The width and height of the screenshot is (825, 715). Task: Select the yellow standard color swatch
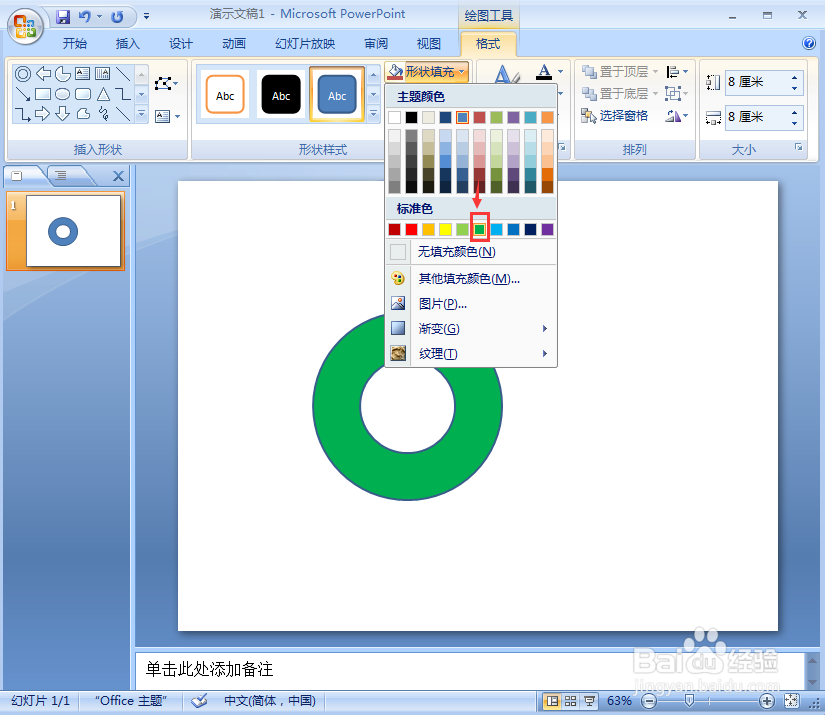446,229
